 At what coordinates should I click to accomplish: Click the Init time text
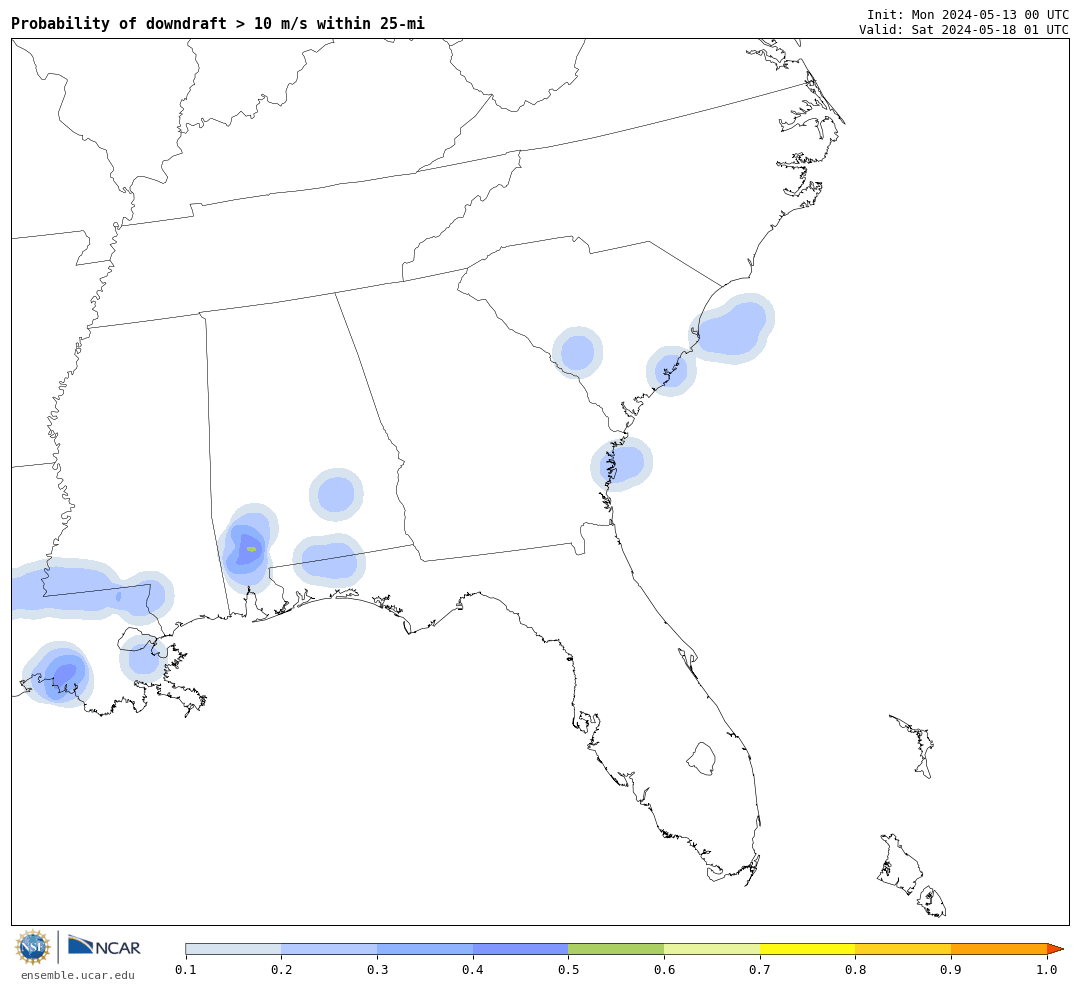967,14
